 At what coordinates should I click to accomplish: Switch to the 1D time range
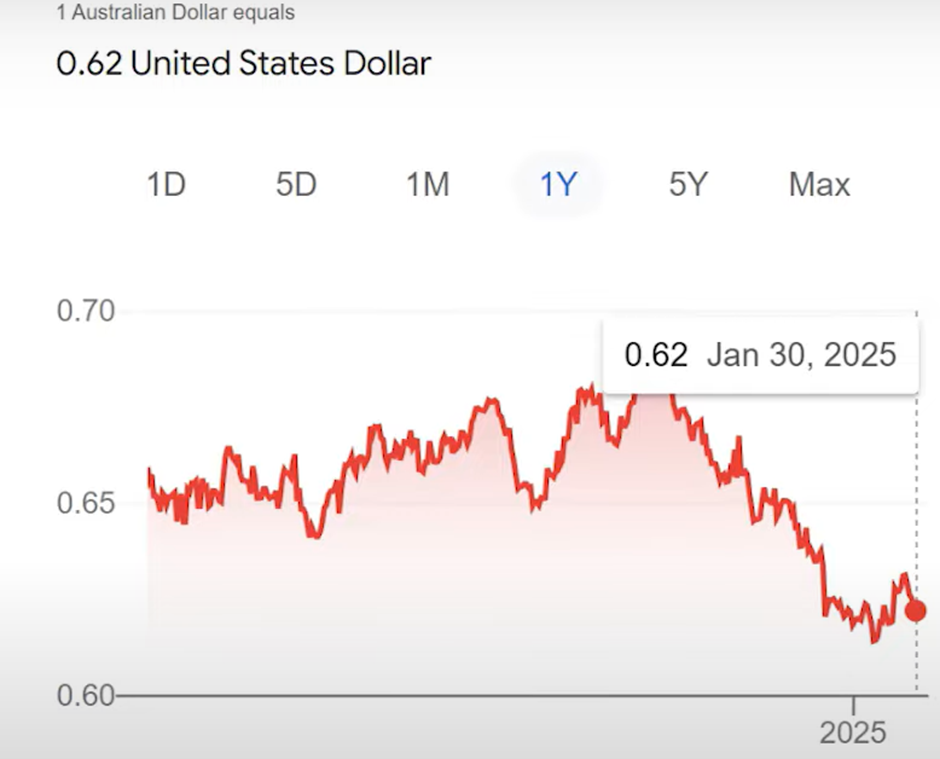166,185
